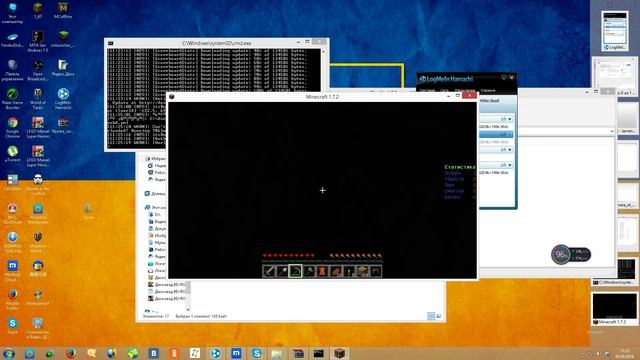The image size is (640, 360).
Task: Select Домашняя группа in Explorer tree
Action: click(x=156, y=193)
